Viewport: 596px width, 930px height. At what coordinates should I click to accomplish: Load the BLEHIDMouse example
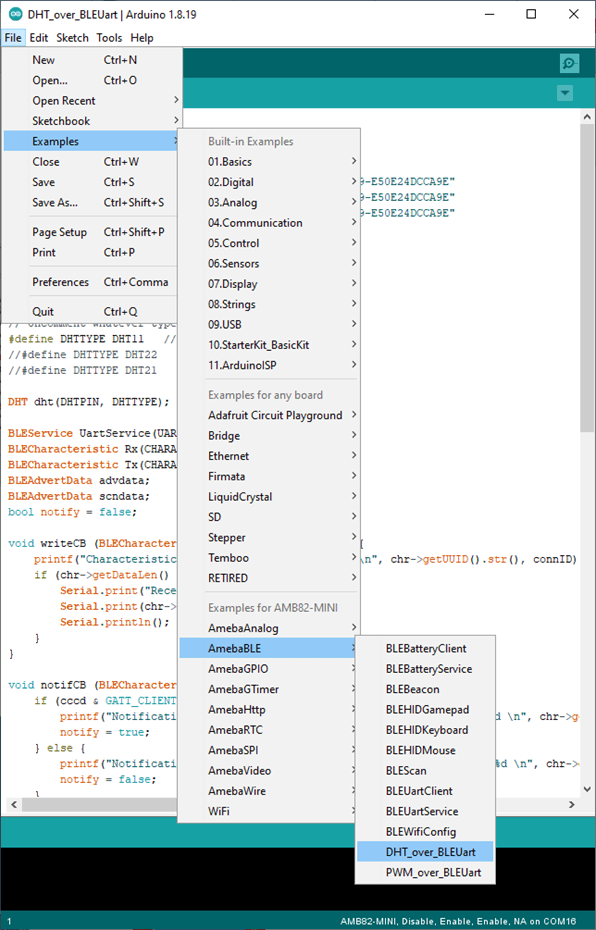(425, 750)
